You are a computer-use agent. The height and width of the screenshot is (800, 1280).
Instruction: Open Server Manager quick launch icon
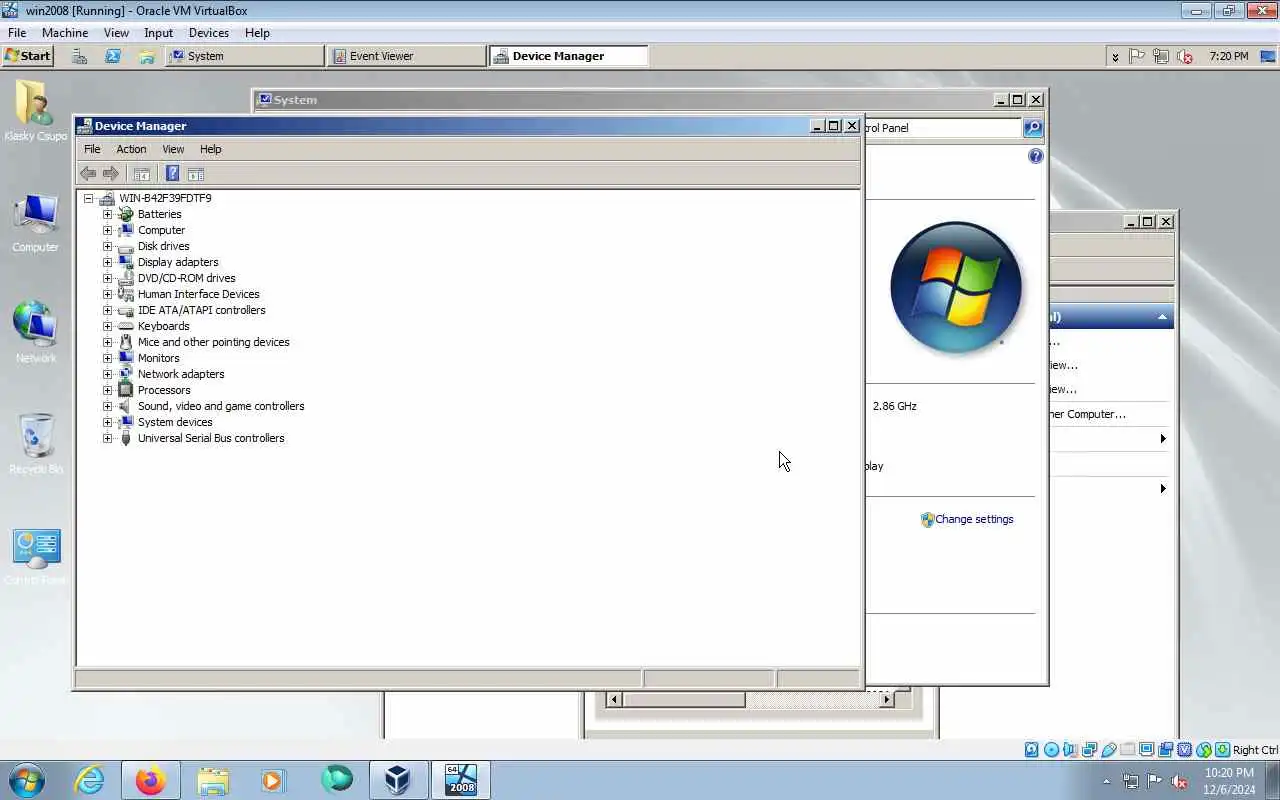click(80, 56)
